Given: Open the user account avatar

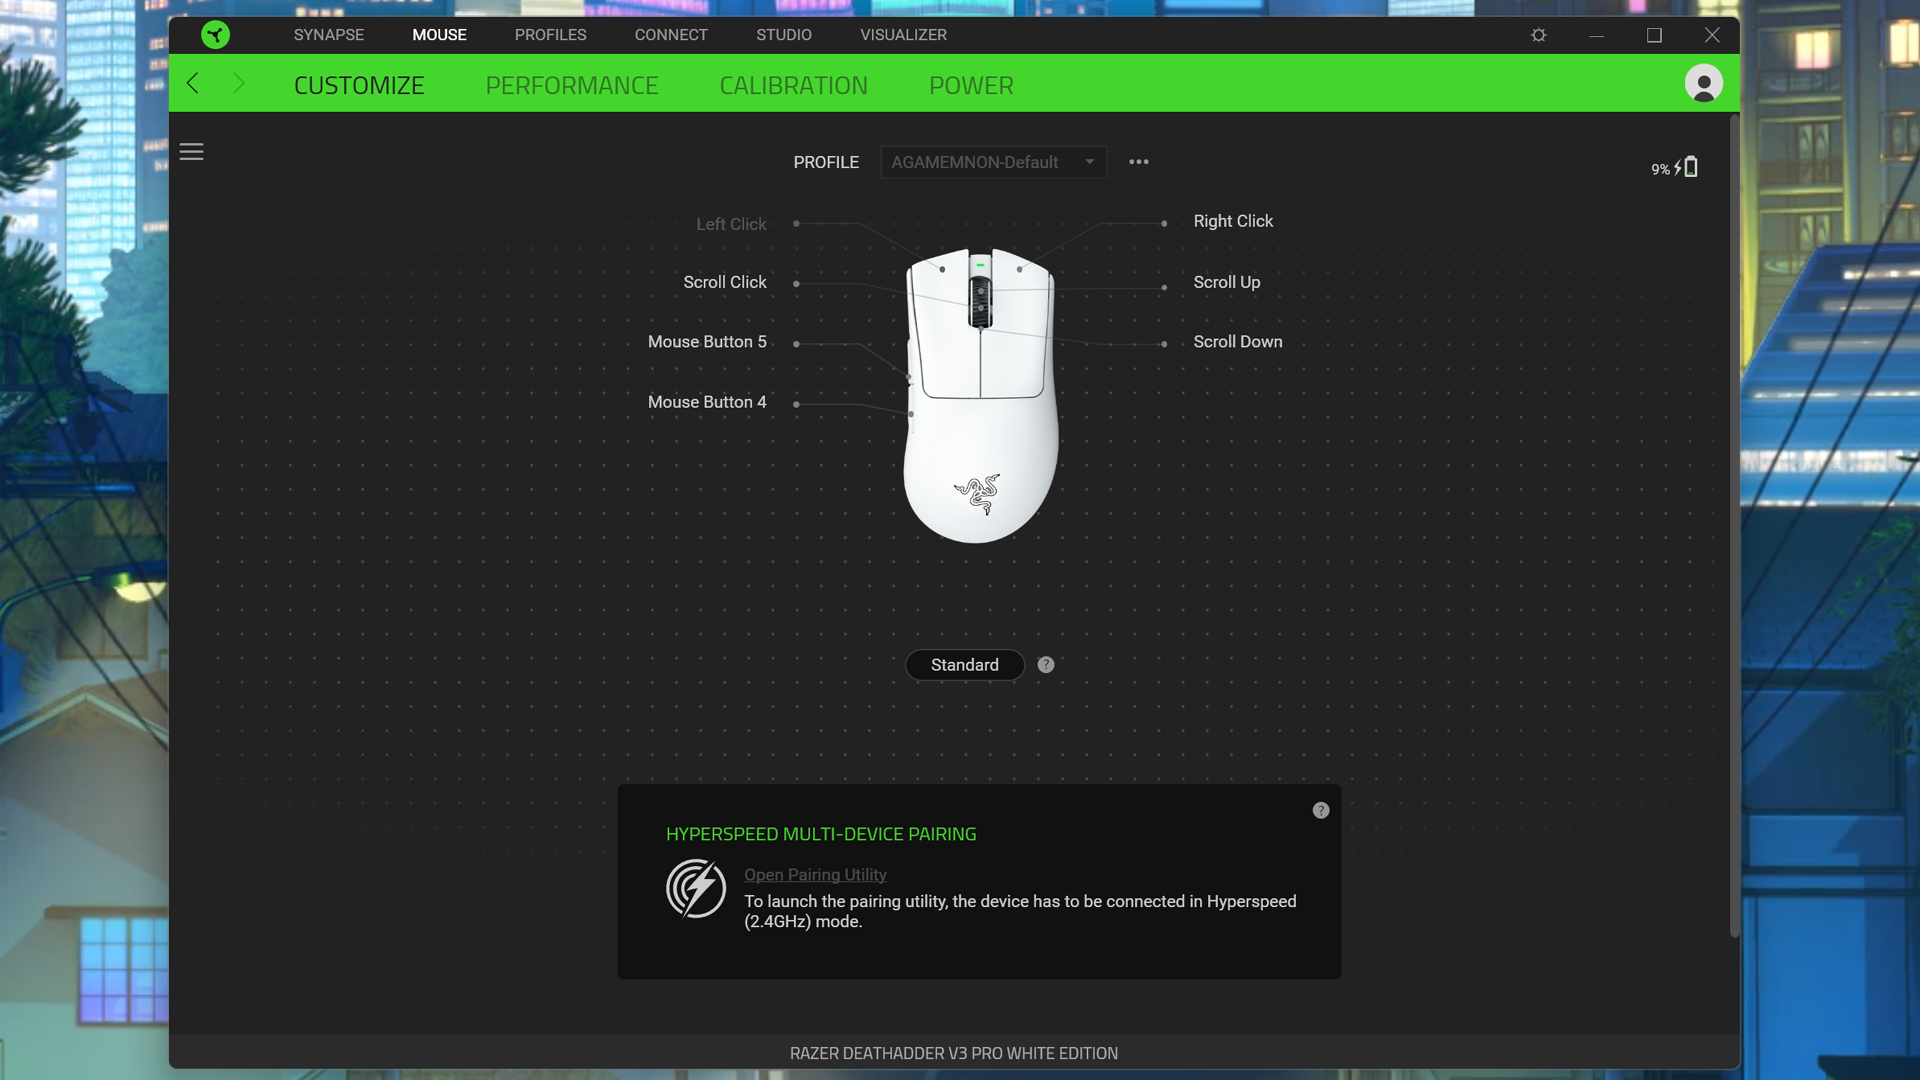Looking at the screenshot, I should 1703,83.
